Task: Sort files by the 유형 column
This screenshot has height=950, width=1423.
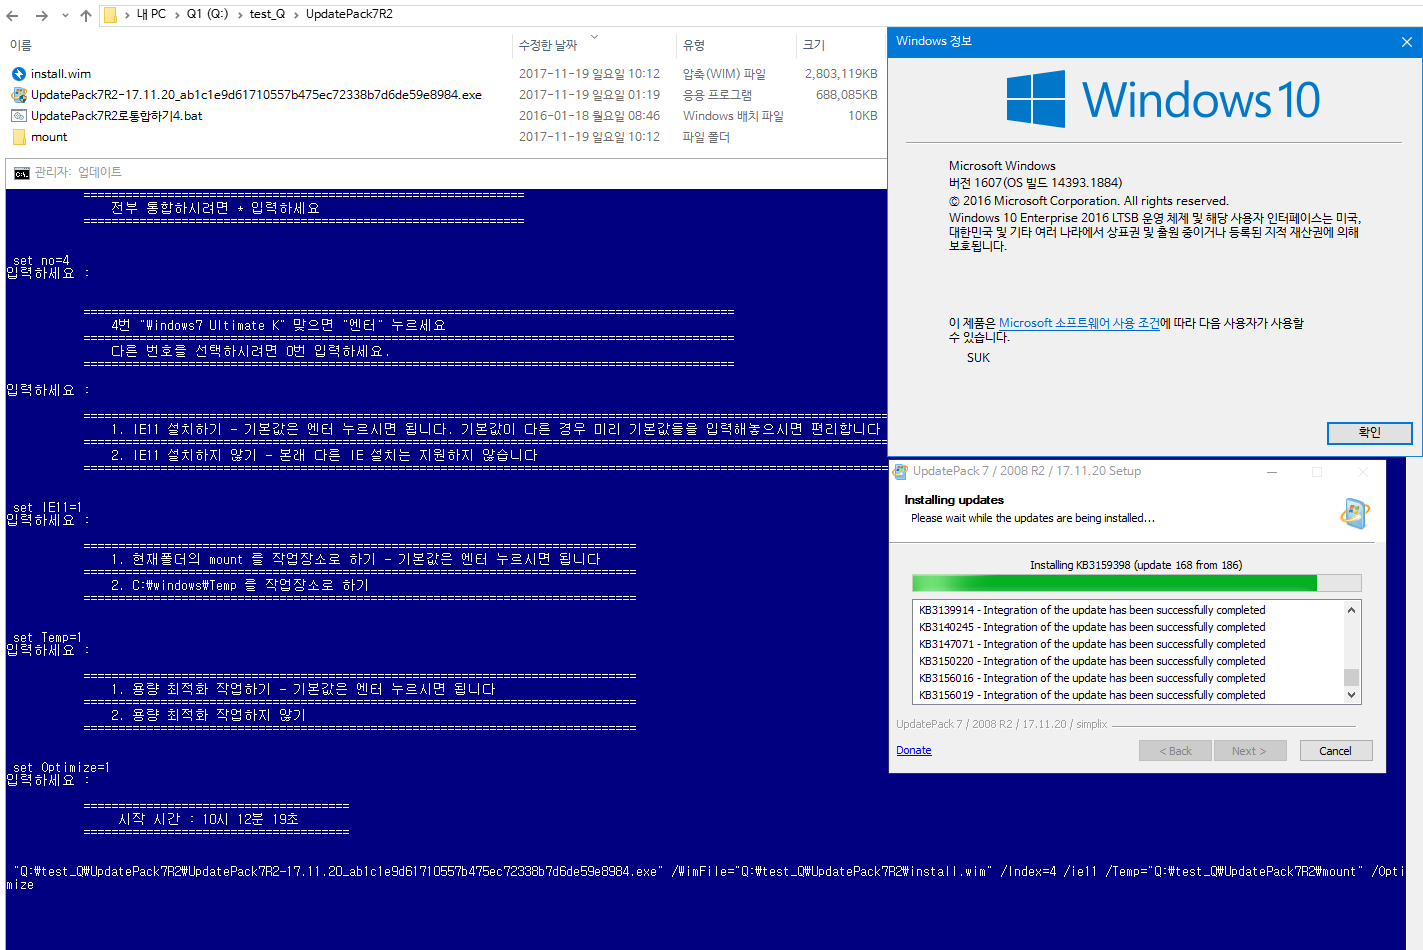Action: (694, 45)
